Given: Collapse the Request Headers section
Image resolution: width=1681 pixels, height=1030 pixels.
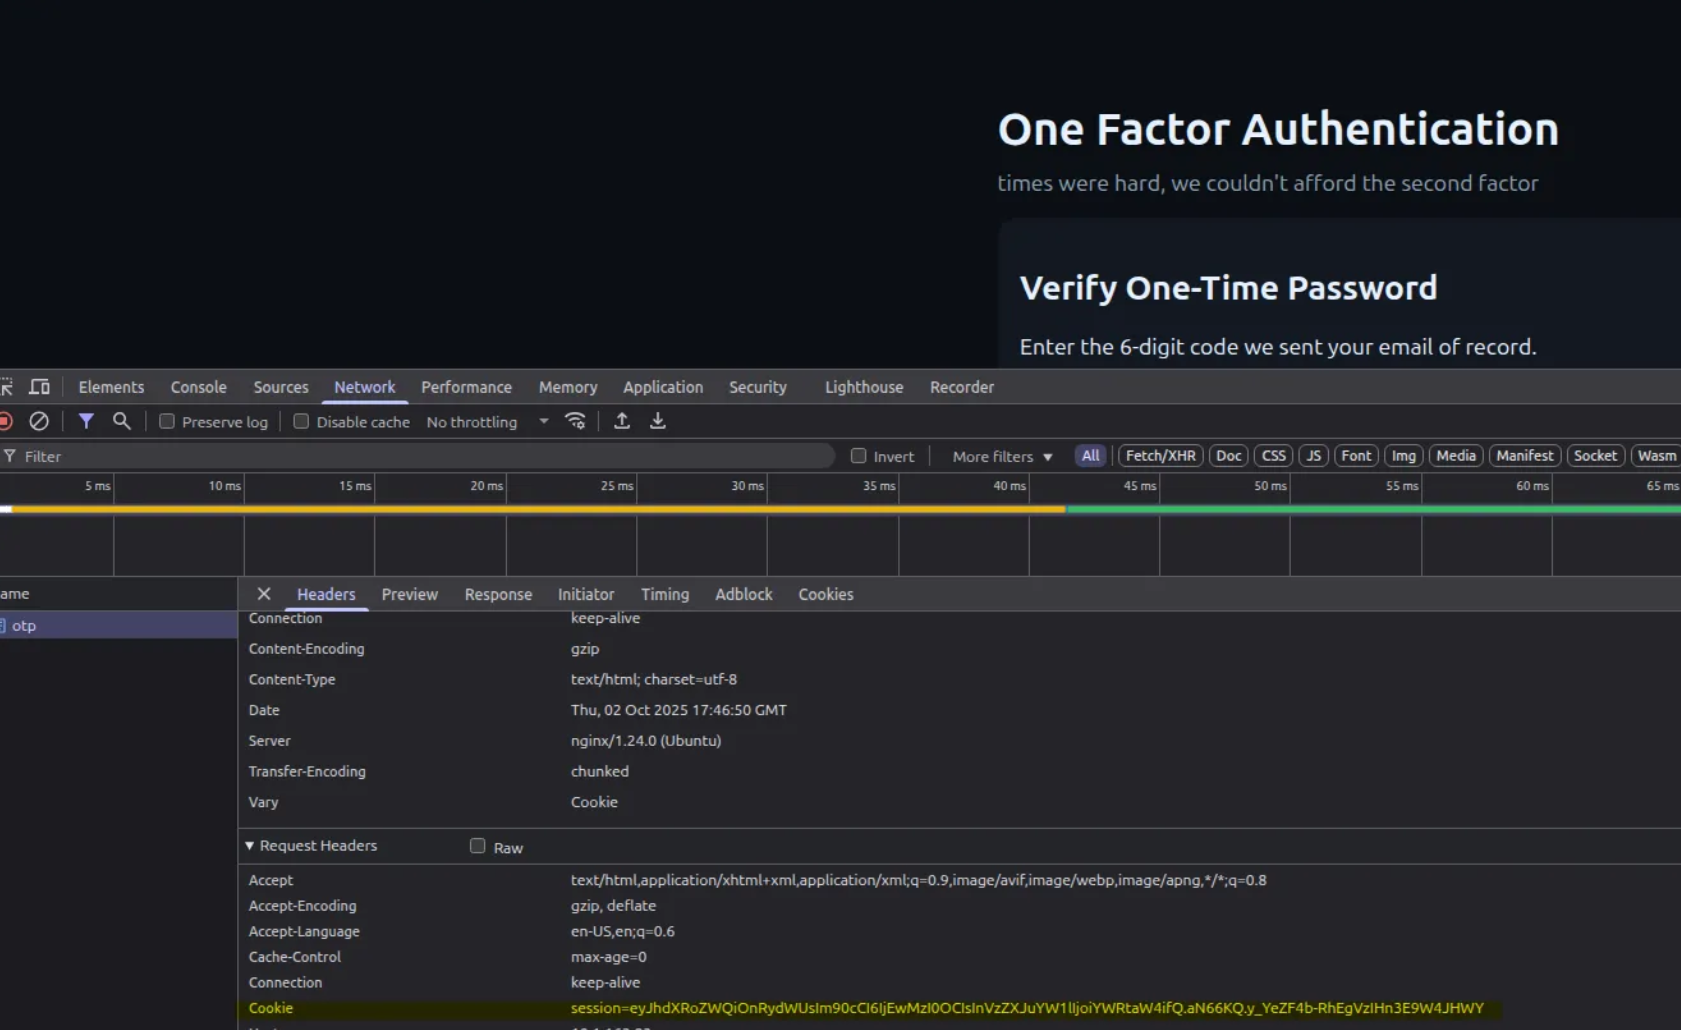Looking at the screenshot, I should coord(249,845).
